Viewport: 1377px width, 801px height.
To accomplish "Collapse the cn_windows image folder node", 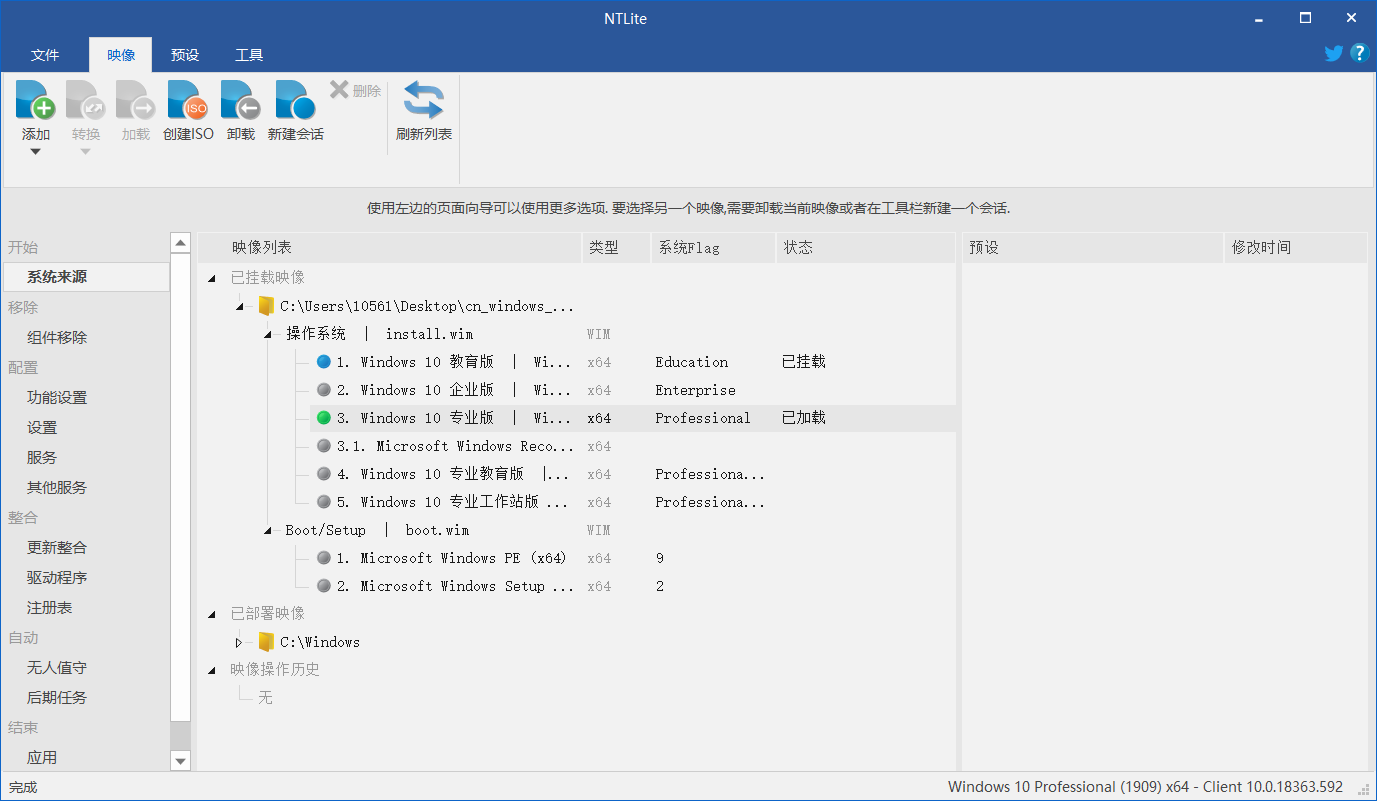I will [x=239, y=306].
